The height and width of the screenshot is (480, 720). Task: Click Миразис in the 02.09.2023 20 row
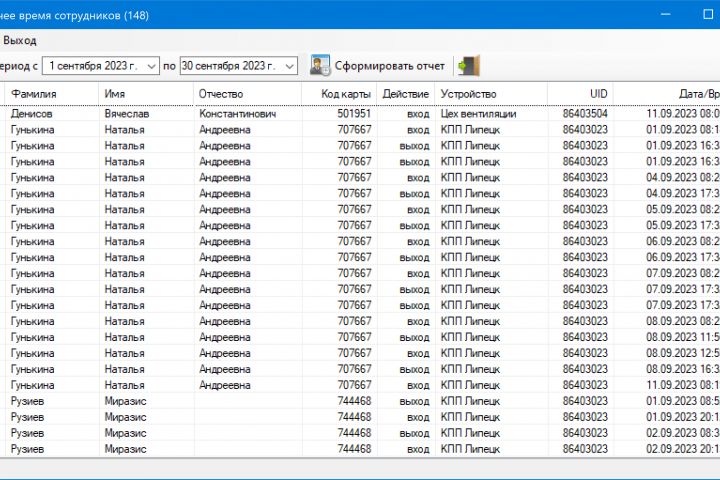pos(125,449)
